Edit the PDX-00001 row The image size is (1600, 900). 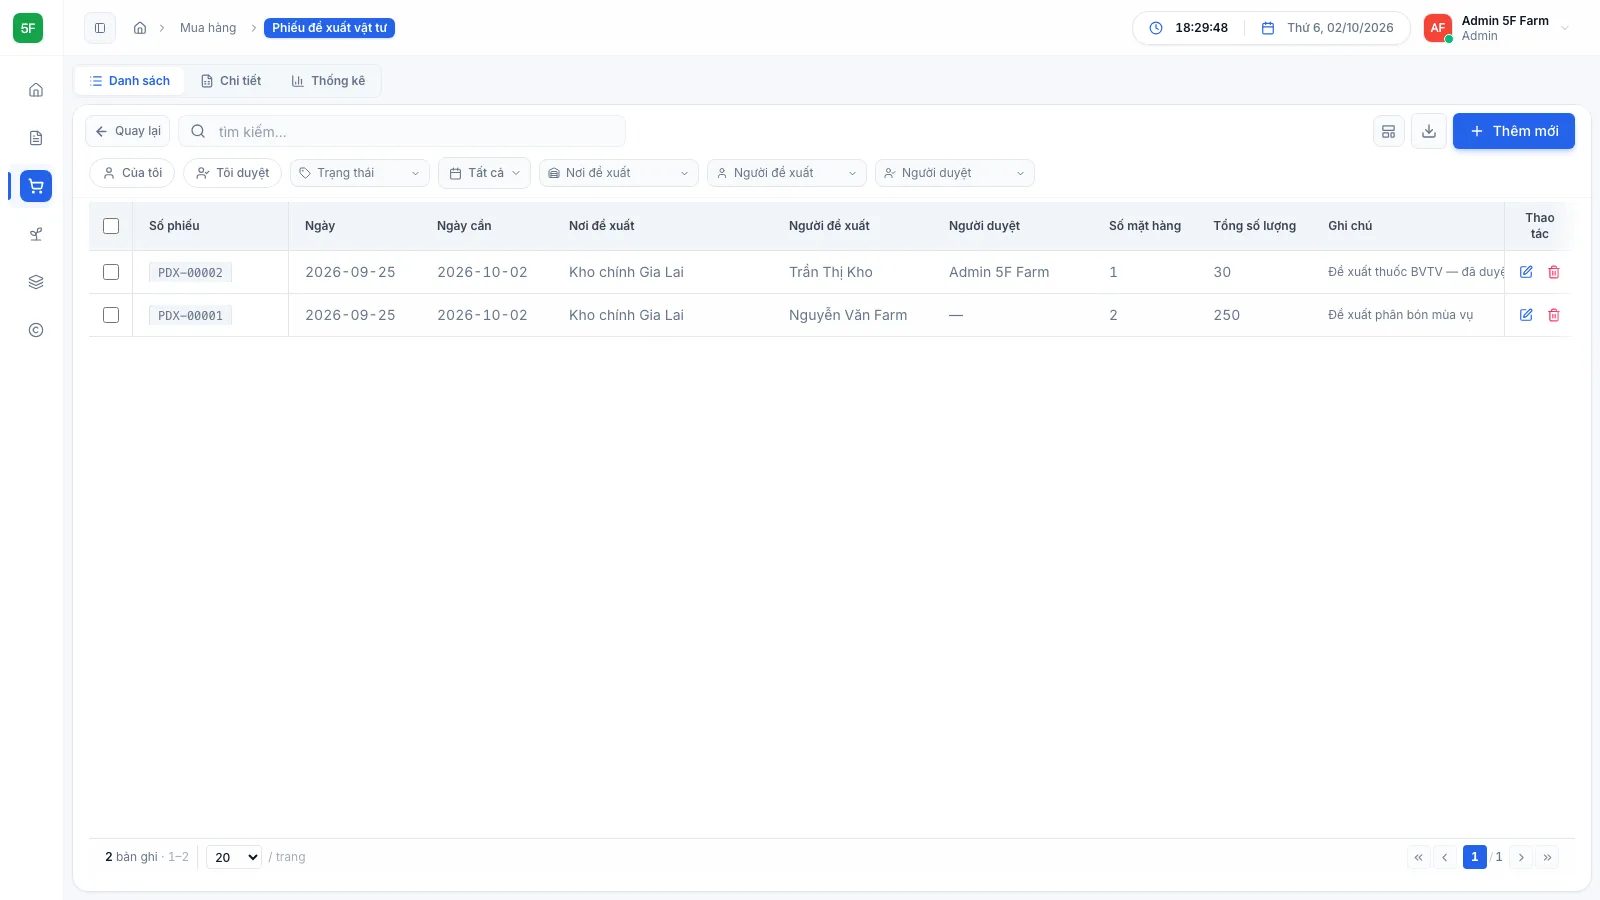coord(1526,315)
